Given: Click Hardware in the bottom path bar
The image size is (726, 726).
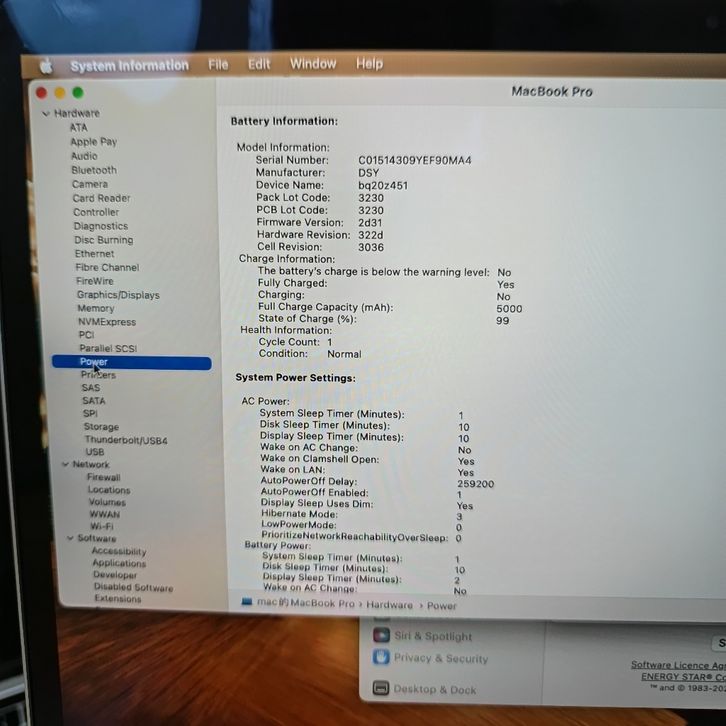Looking at the screenshot, I should 389,605.
